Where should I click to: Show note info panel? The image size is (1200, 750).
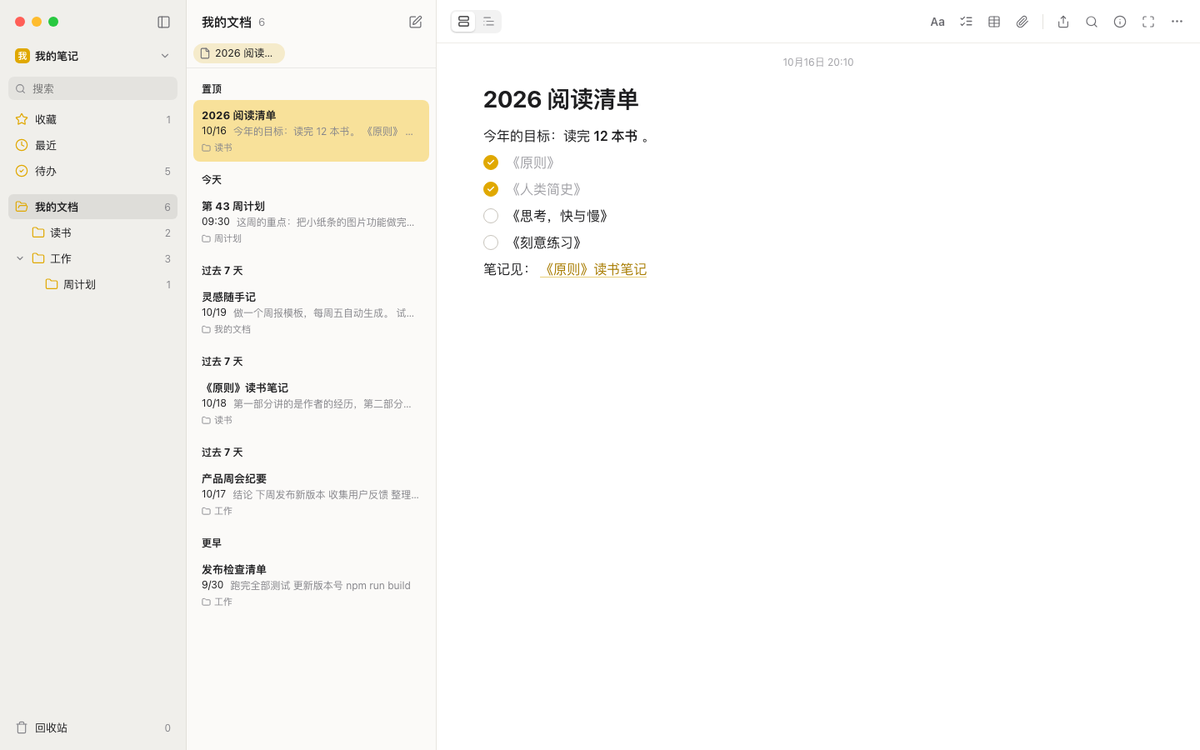pos(1120,22)
